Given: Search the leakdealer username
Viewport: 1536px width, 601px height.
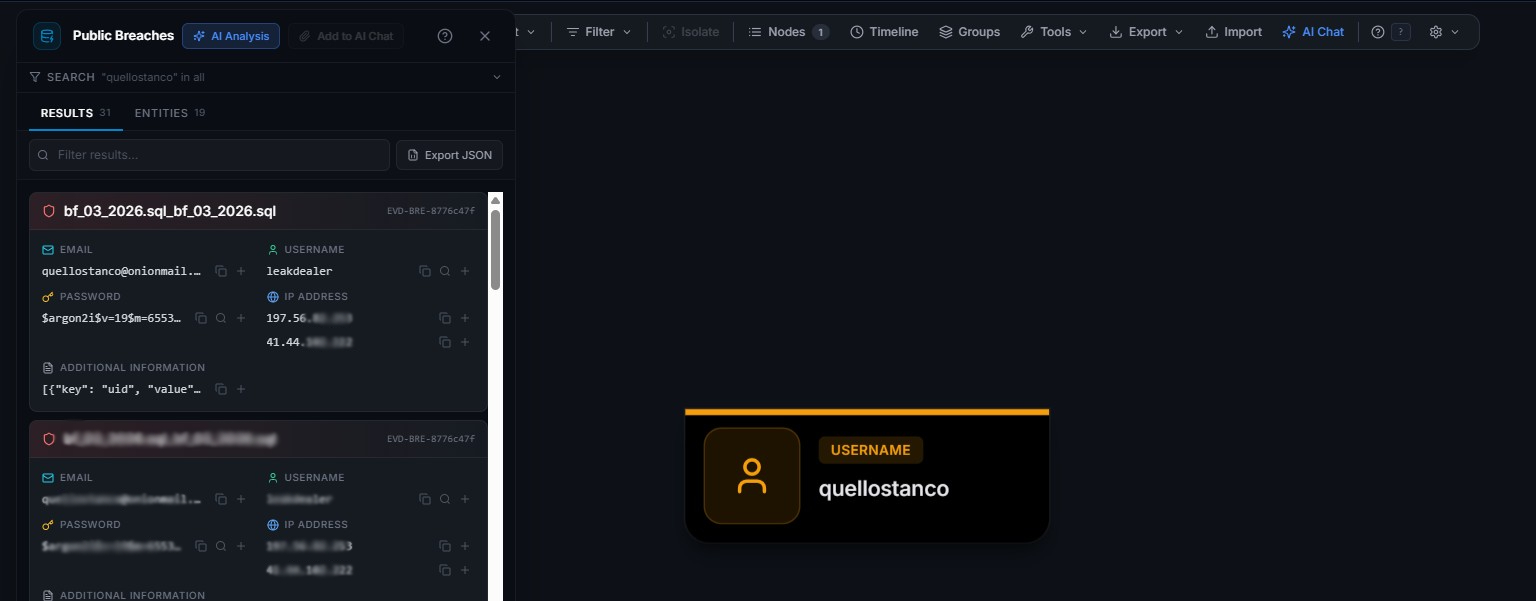Looking at the screenshot, I should click(445, 271).
